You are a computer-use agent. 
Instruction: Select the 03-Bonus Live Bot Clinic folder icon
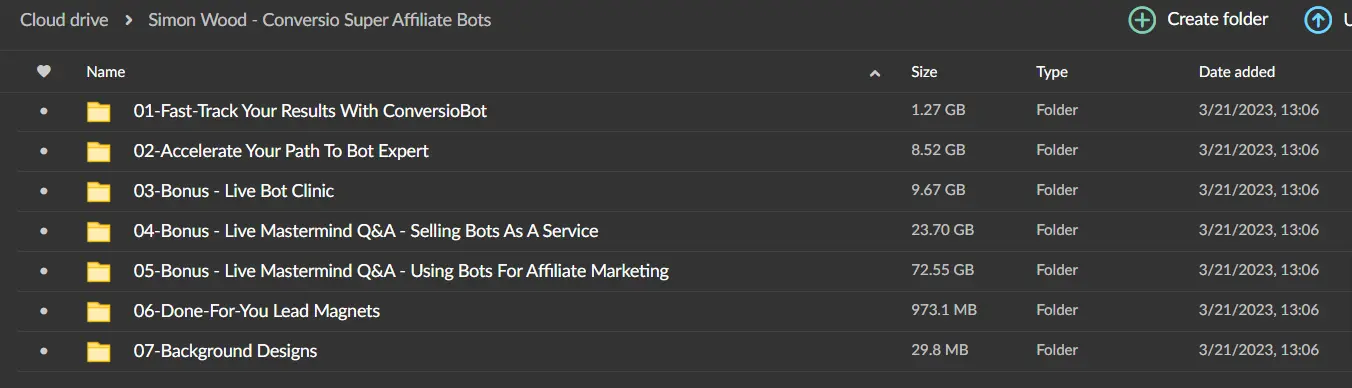coord(98,191)
